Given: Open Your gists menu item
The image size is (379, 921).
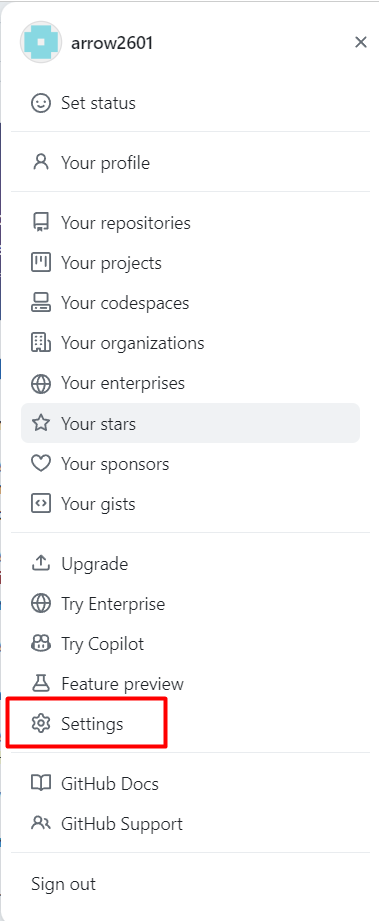Looking at the screenshot, I should coord(190,504).
